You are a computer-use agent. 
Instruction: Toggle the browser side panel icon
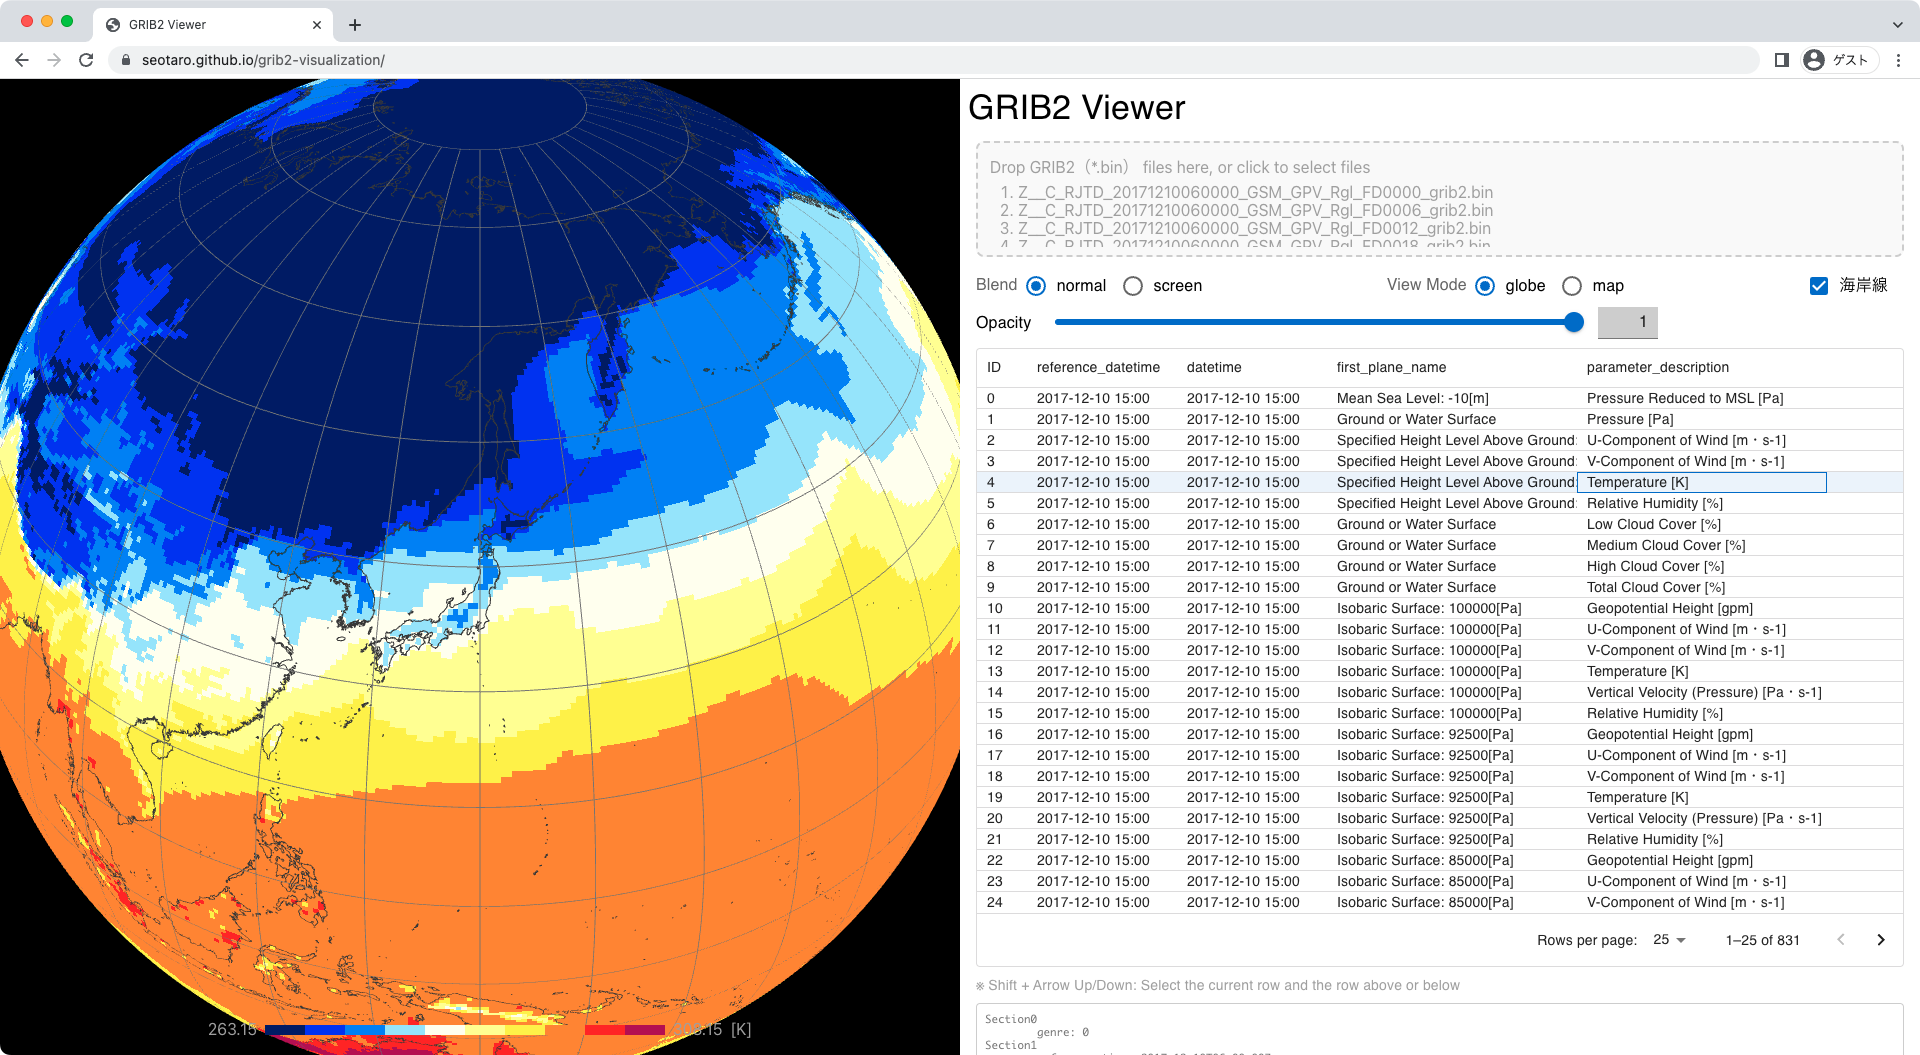tap(1781, 60)
